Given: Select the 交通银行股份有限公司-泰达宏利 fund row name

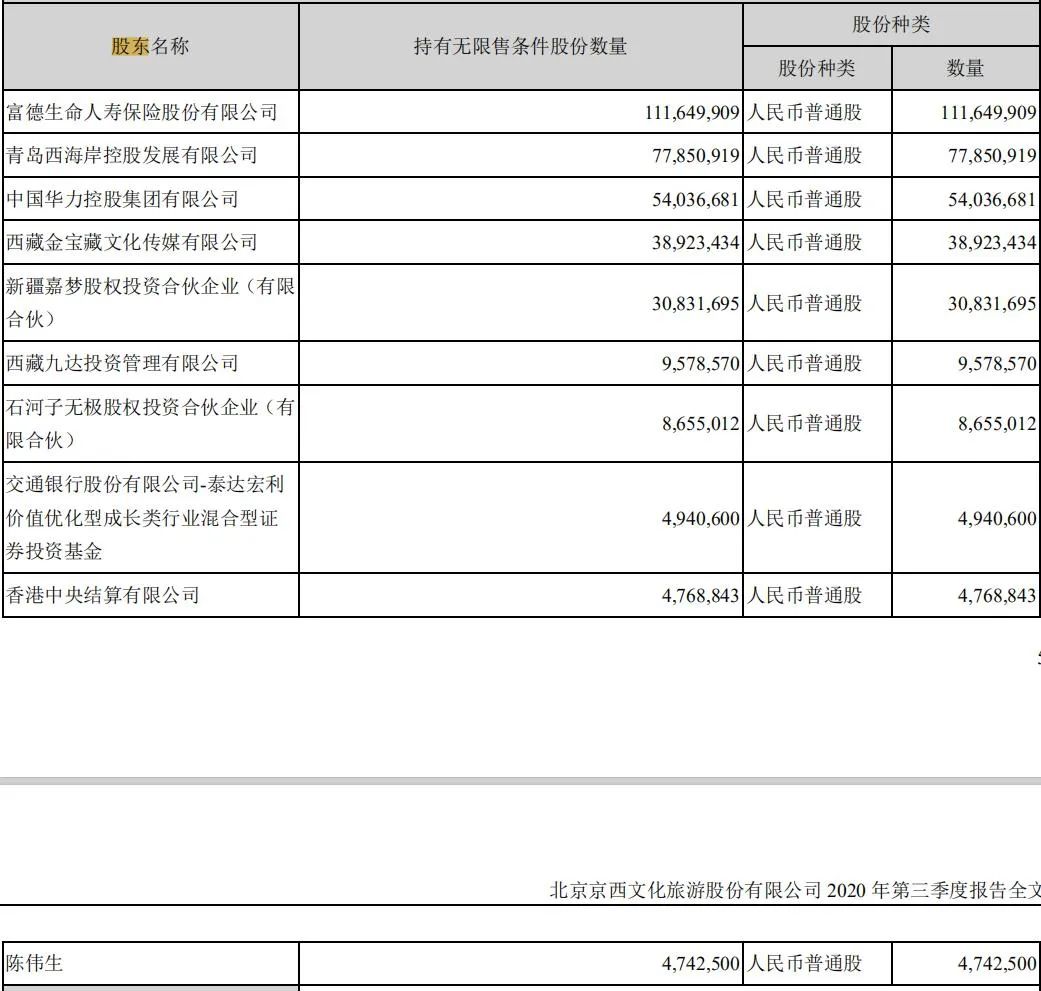Looking at the screenshot, I should pyautogui.click(x=145, y=518).
